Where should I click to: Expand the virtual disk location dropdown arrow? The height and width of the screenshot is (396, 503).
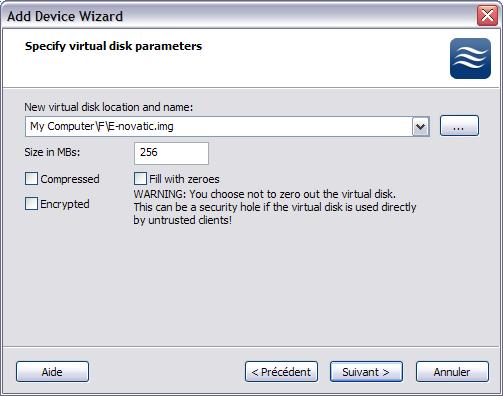point(420,127)
